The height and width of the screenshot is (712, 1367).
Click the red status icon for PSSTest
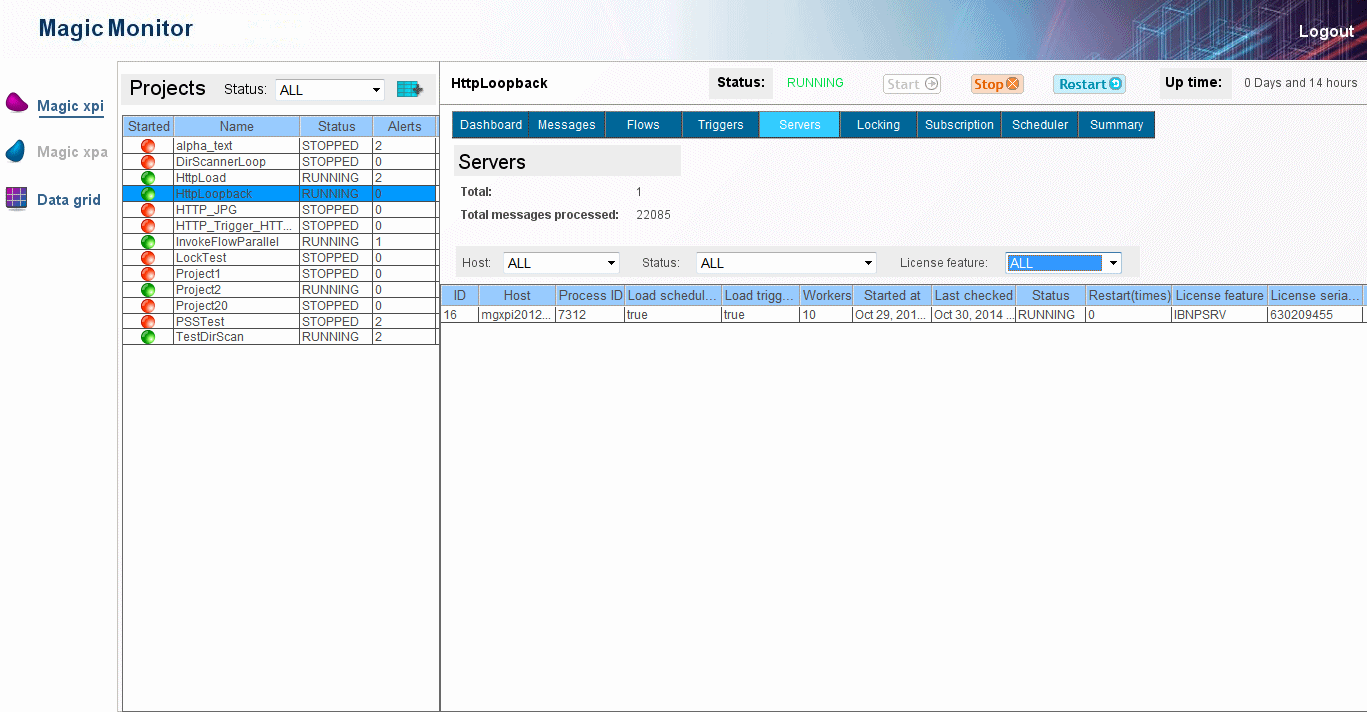[148, 322]
